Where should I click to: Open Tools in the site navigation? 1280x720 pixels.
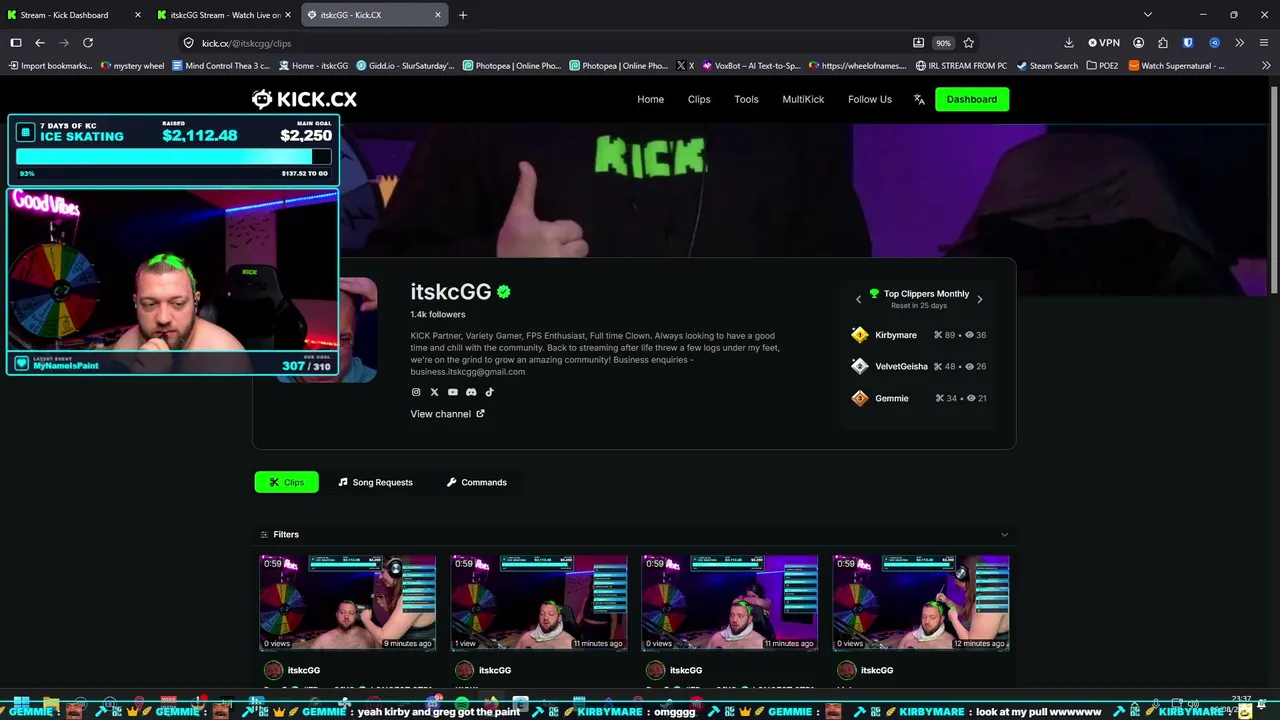tap(746, 99)
